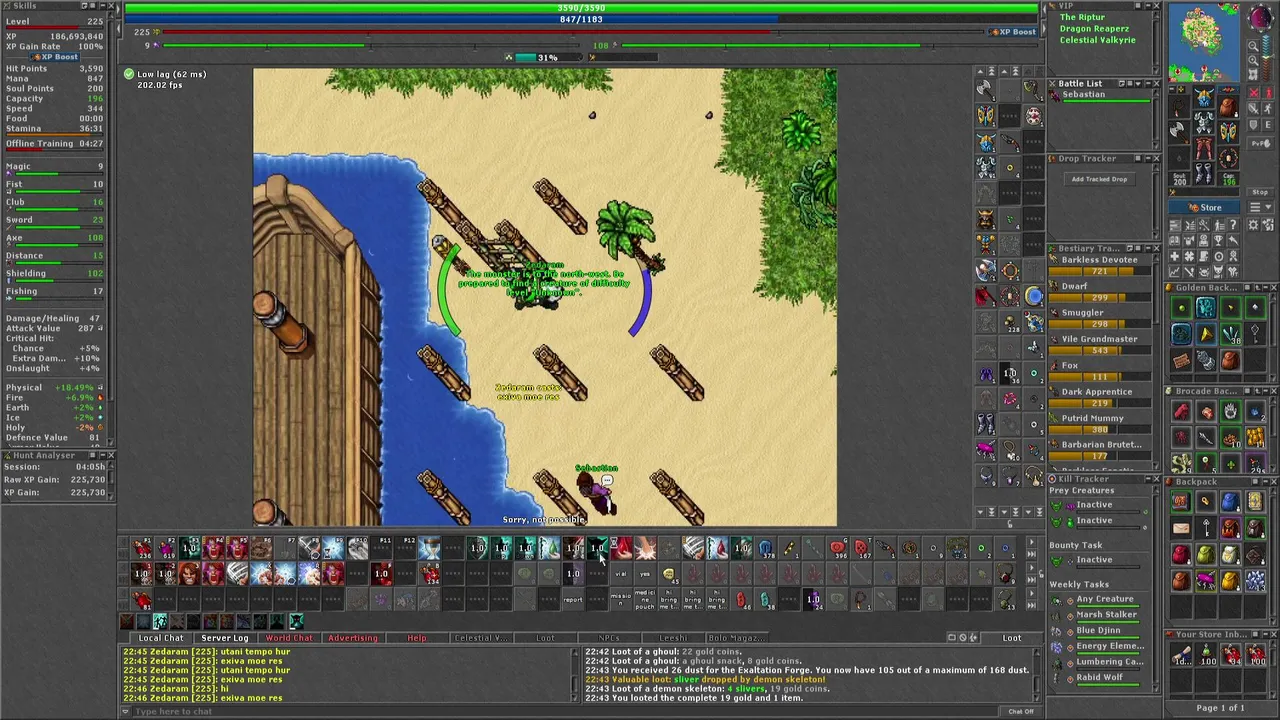
Task: Minimize the Drop Tracker panel
Action: 1146,159
